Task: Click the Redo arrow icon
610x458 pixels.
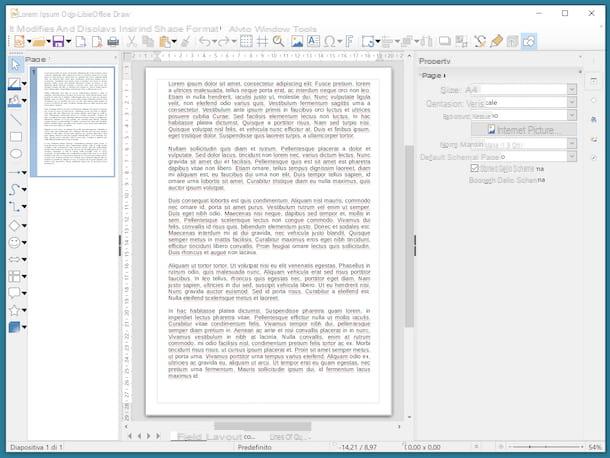Action: [224, 41]
